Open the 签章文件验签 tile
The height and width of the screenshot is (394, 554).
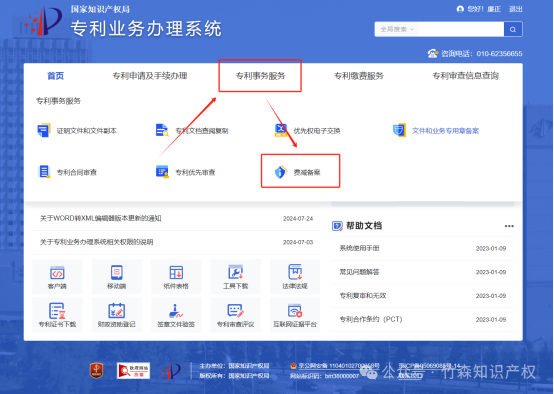[x=176, y=315]
